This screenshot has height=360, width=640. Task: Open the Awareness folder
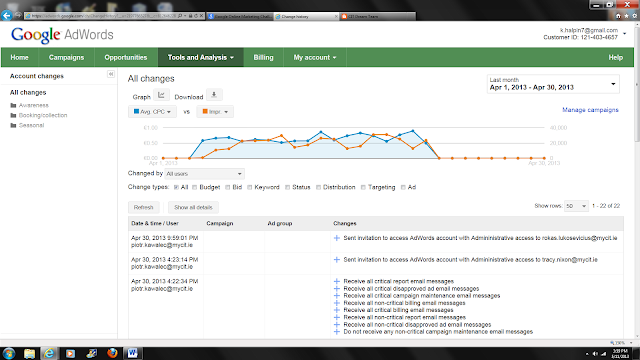[33, 105]
